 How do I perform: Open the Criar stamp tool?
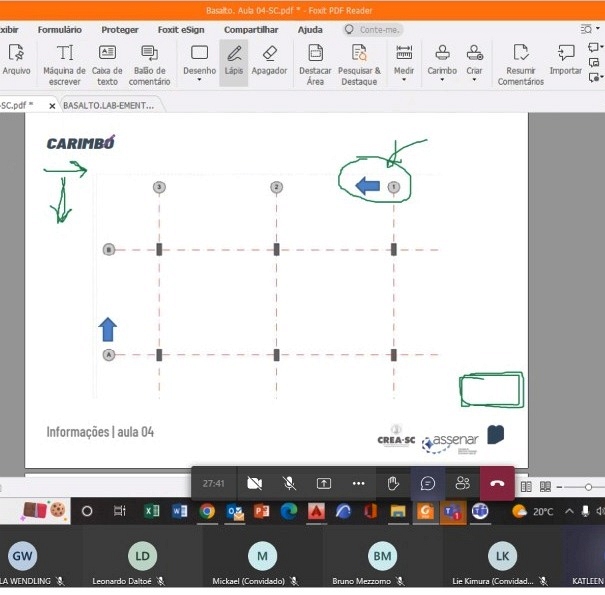(x=474, y=59)
